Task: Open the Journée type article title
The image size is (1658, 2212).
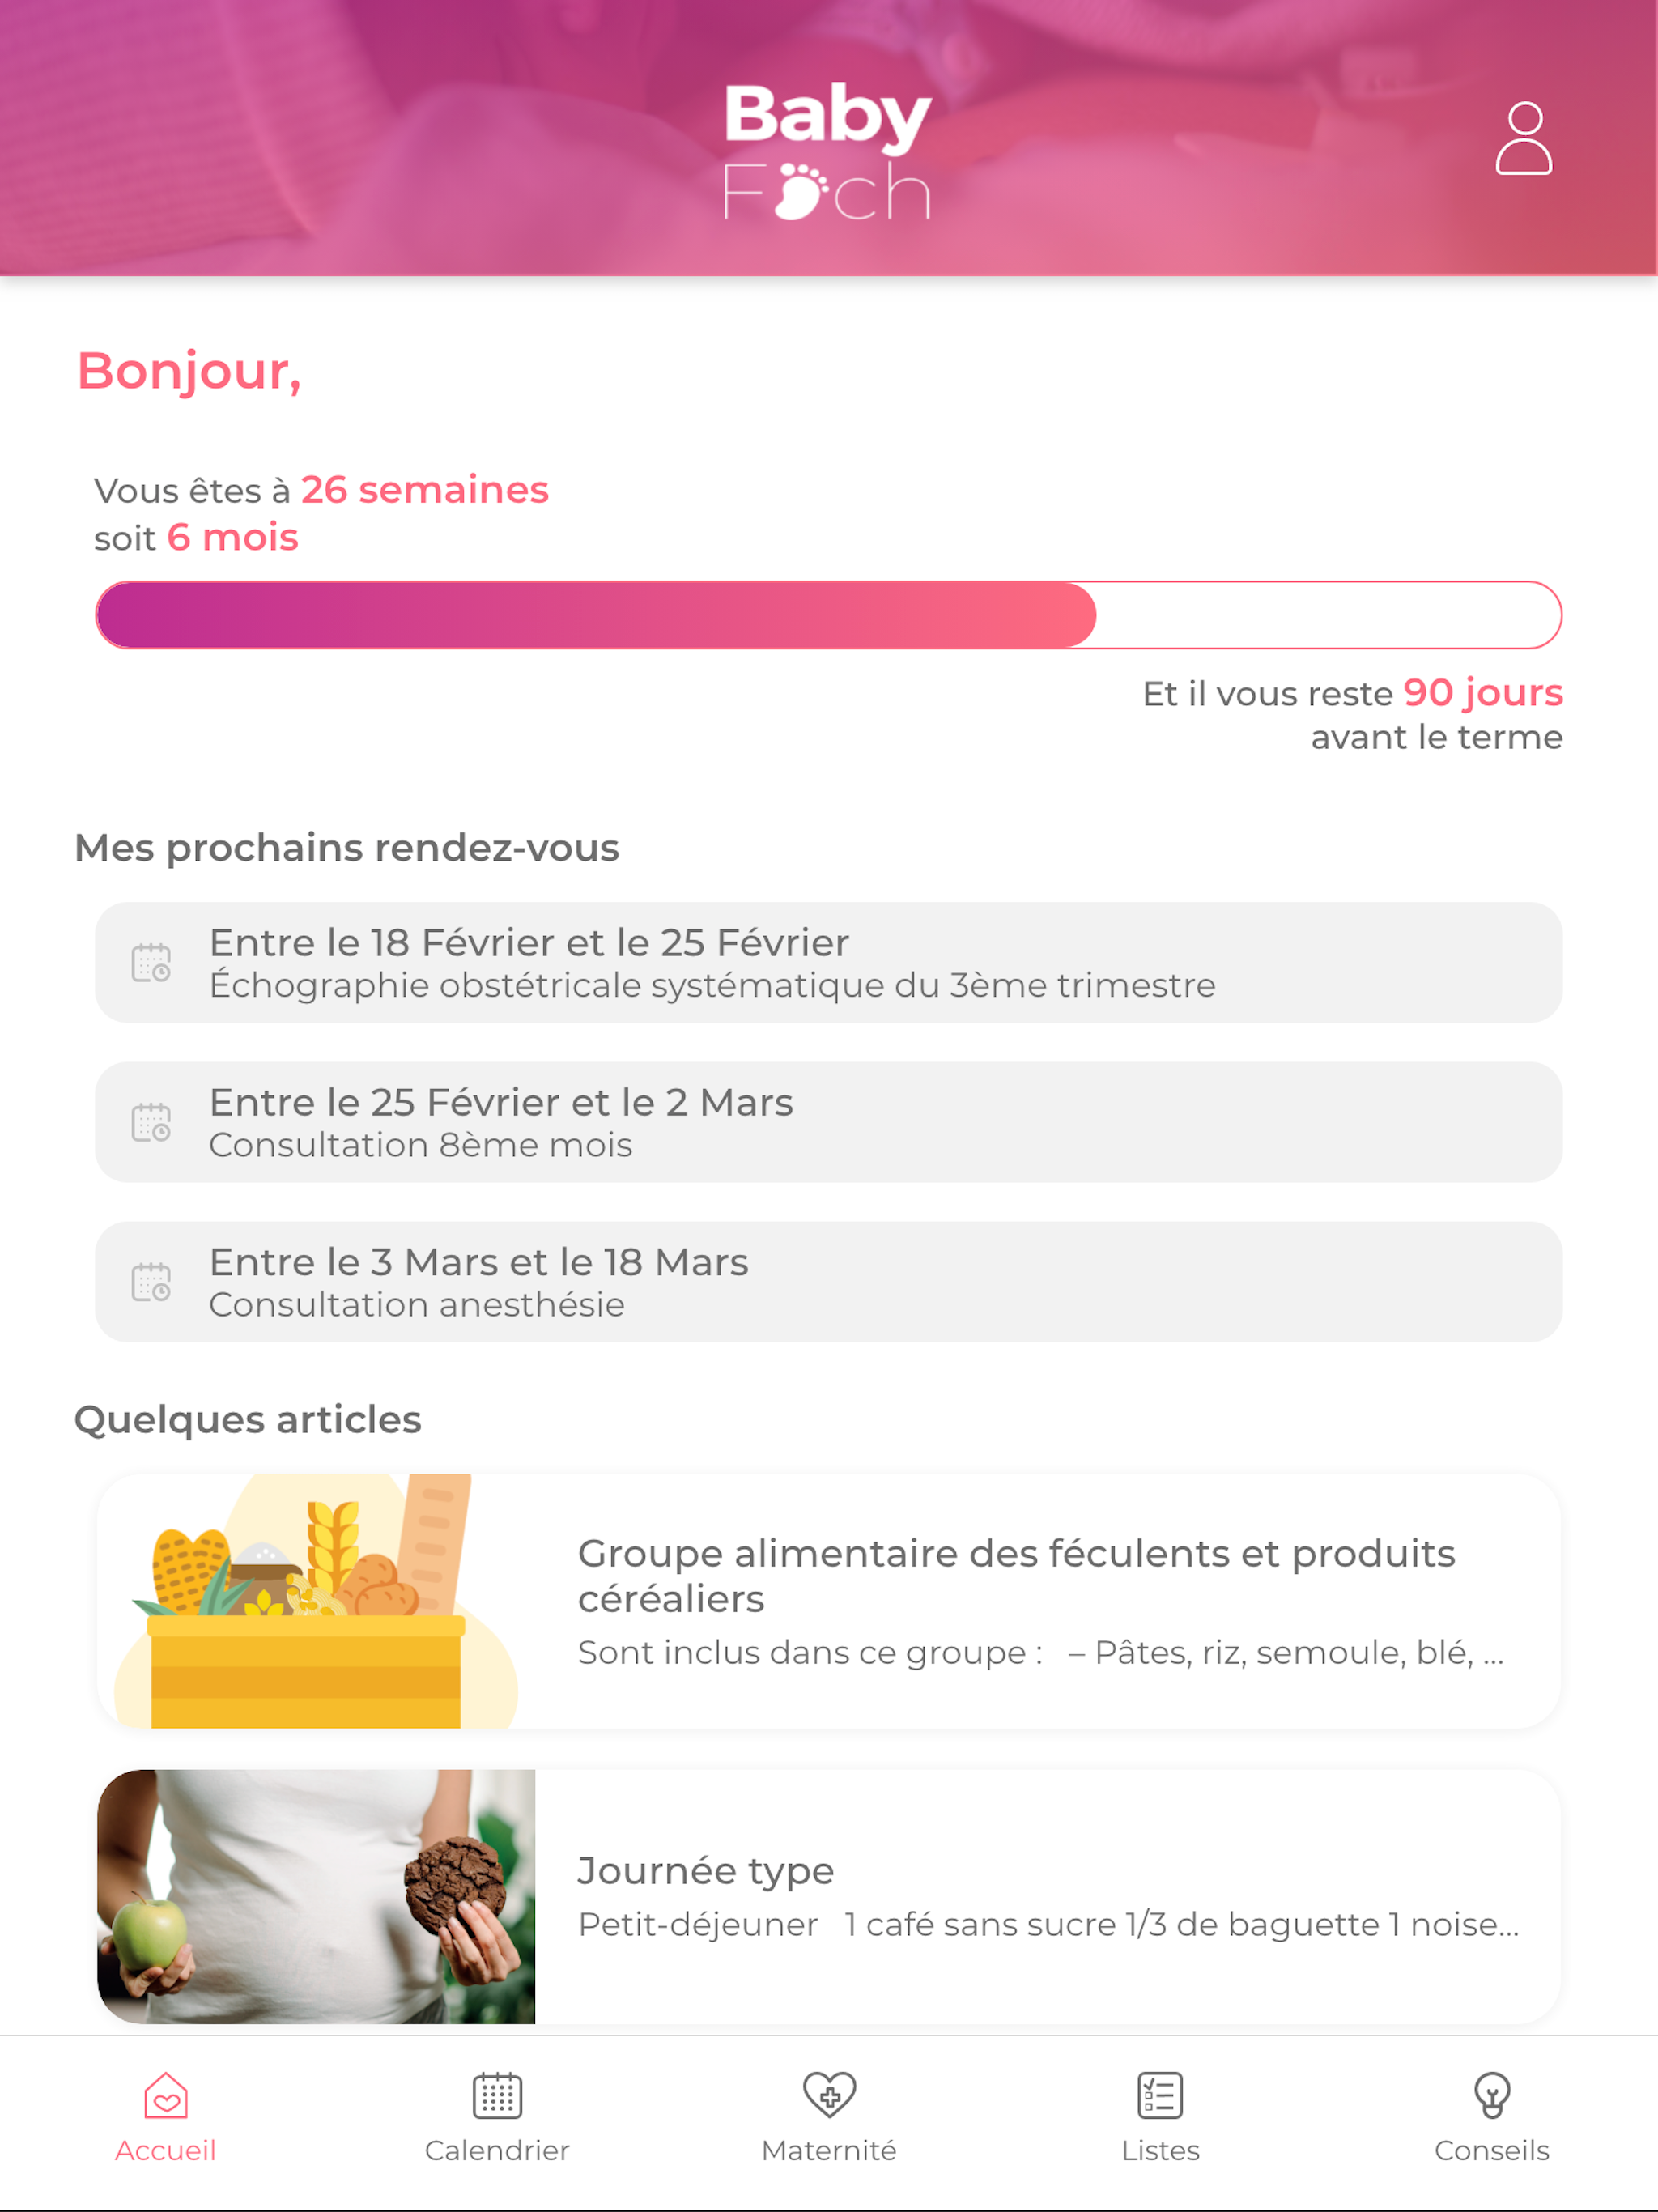Action: click(x=706, y=1870)
